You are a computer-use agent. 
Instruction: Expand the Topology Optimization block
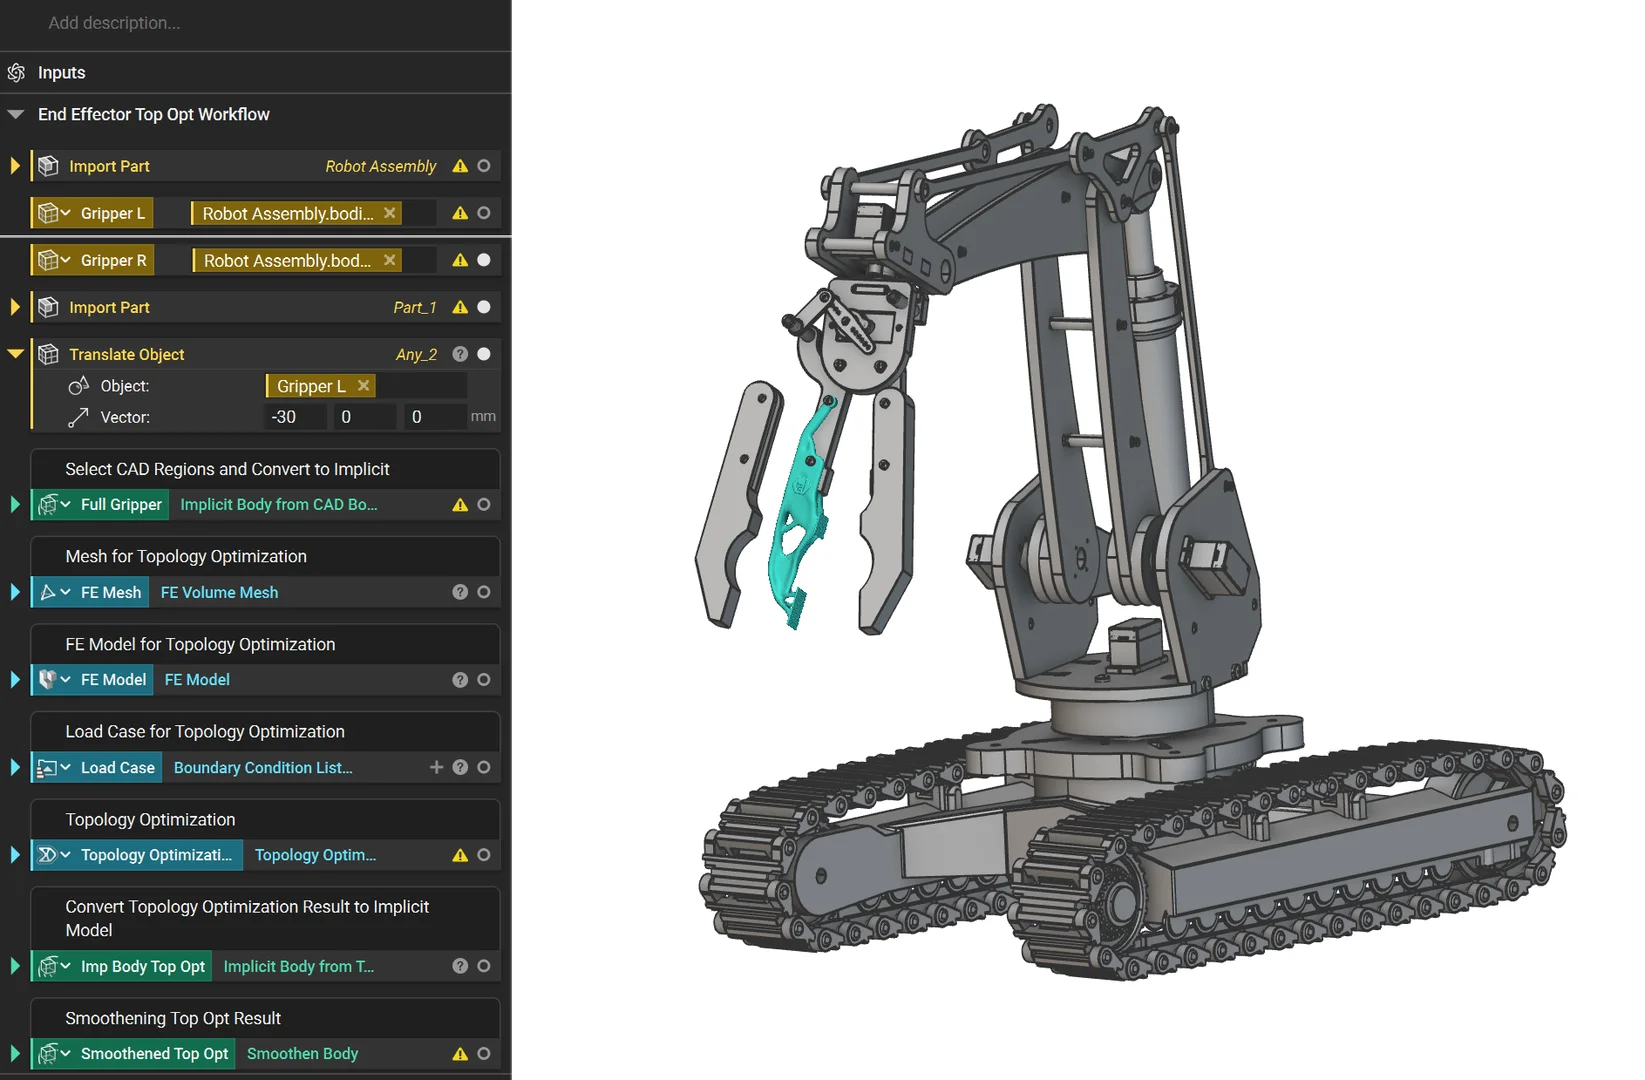tap(15, 855)
